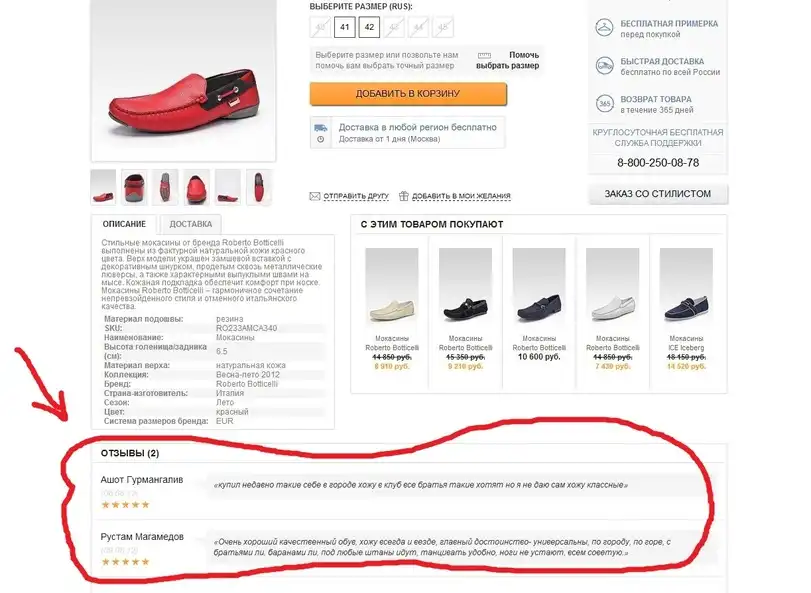Click the envelope icon for ОТПРАВИТЬ ДРУГУ
The image size is (811, 593).
[314, 196]
